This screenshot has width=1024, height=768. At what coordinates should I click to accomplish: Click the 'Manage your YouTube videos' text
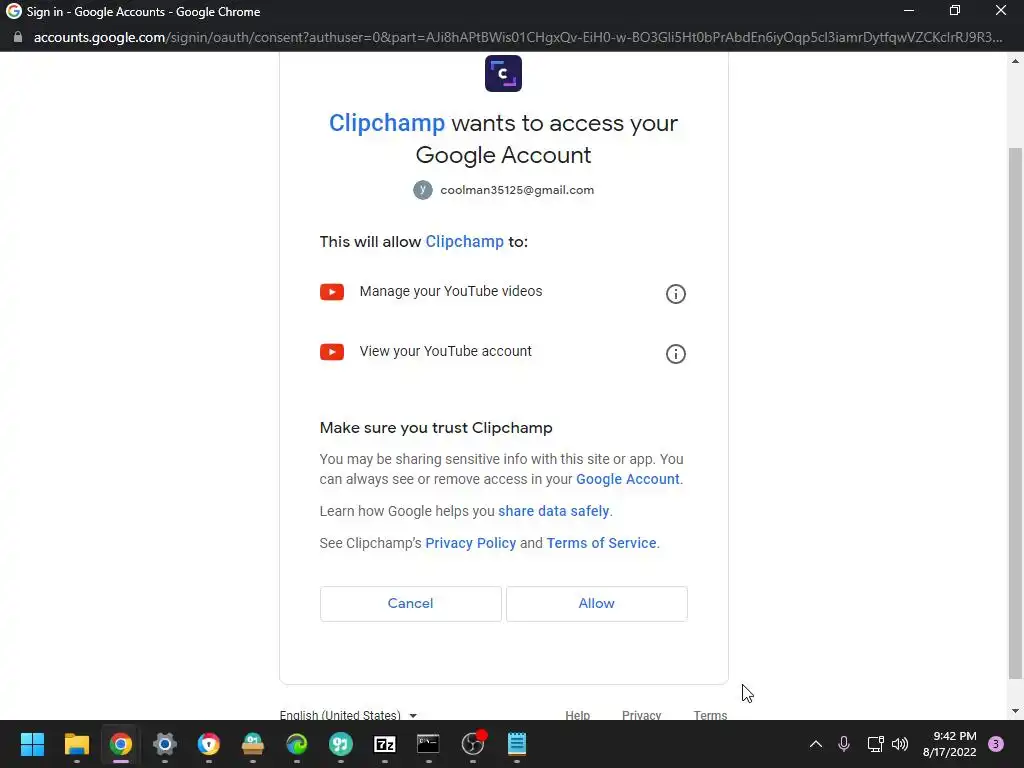451,291
